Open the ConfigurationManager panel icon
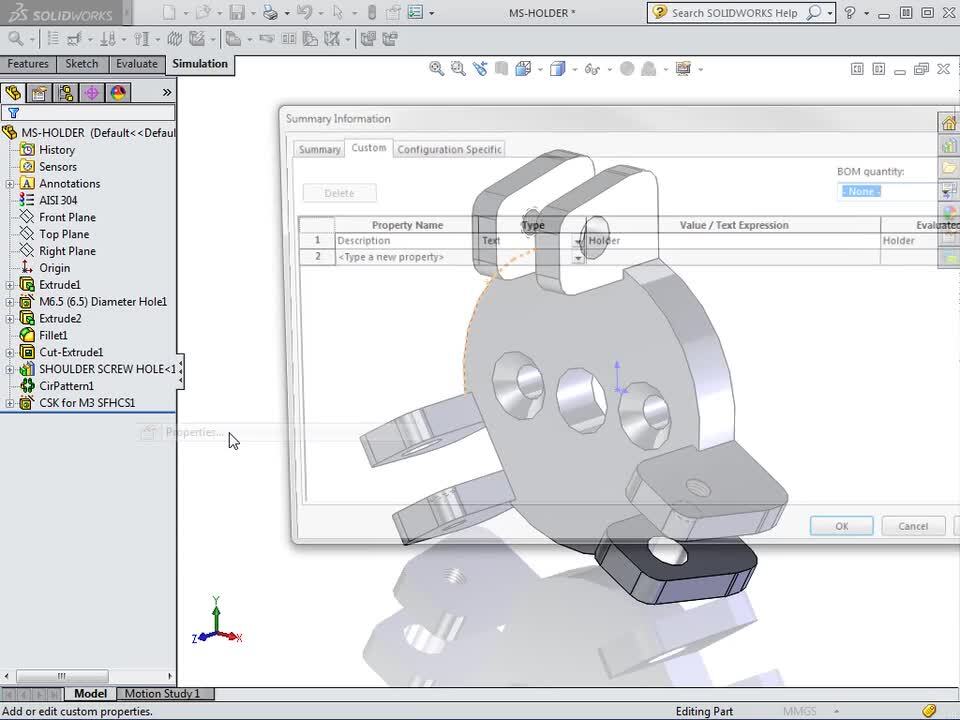This screenshot has height=720, width=960. coord(65,93)
